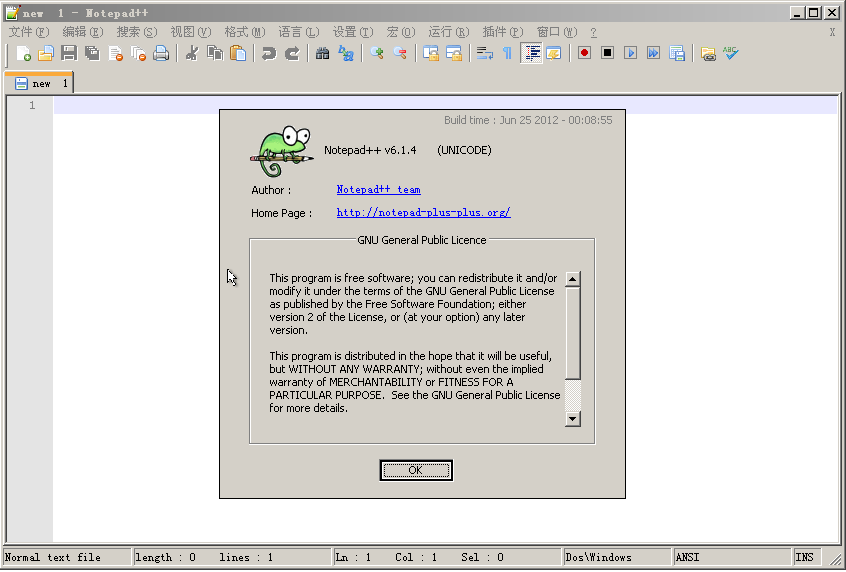Viewport: 846px width, 572px height.
Task: Open user defined language dialog icon
Action: click(x=554, y=53)
